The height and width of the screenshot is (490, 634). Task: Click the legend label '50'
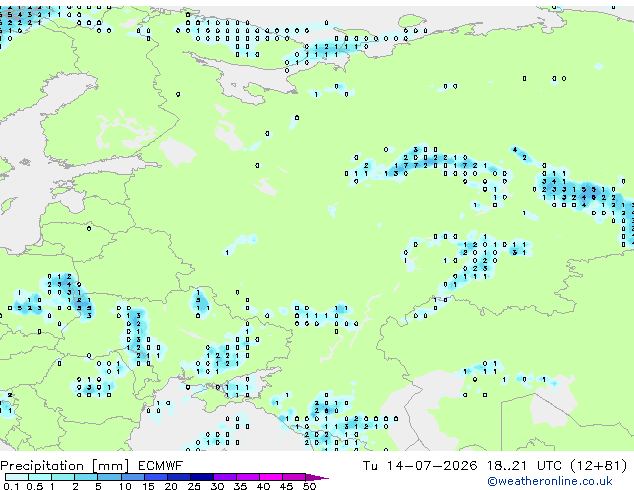(309, 486)
